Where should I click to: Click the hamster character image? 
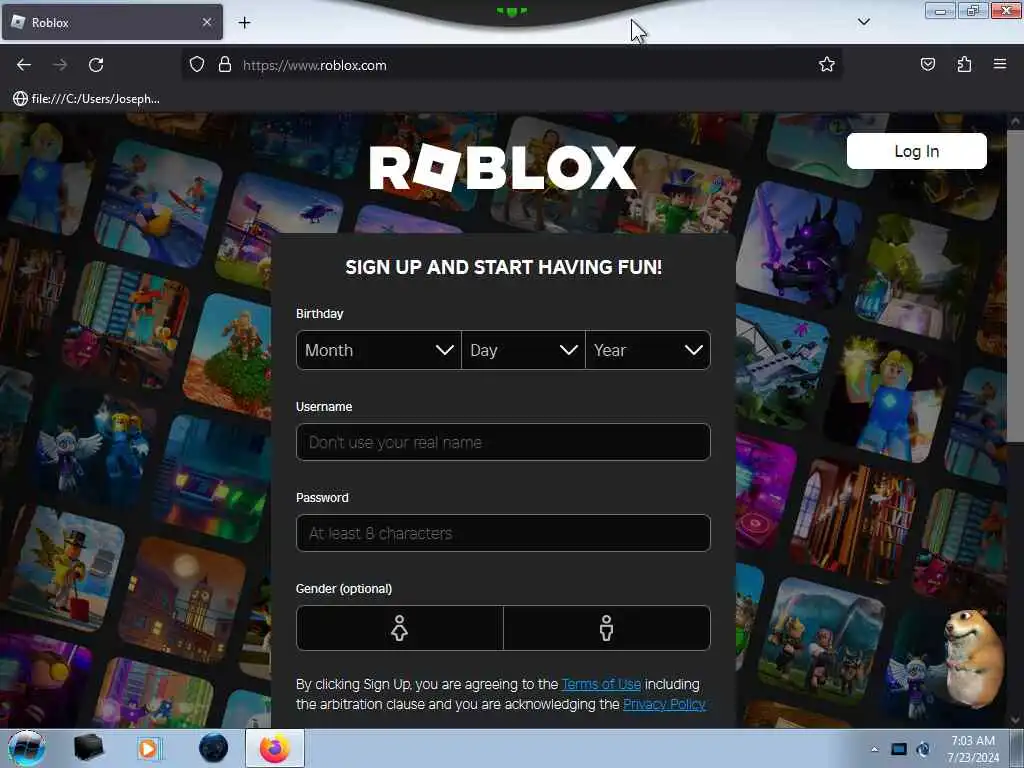pyautogui.click(x=974, y=658)
